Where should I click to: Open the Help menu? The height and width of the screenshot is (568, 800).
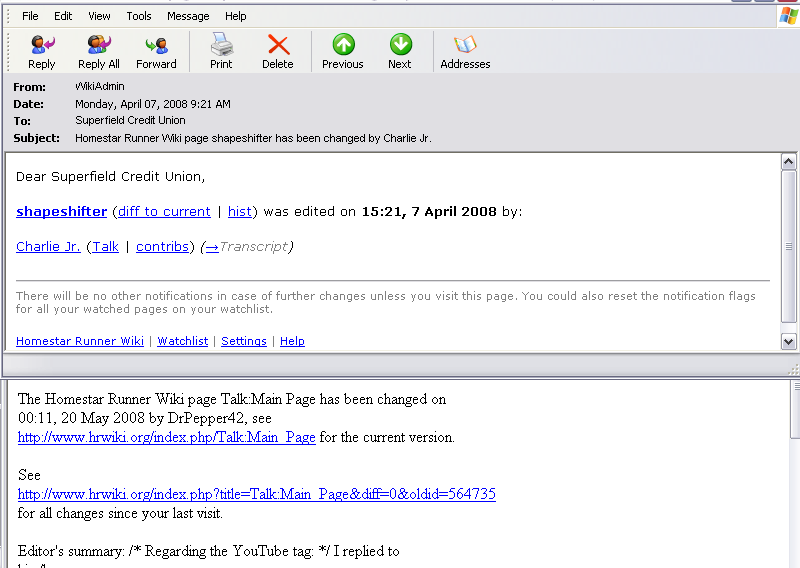tap(236, 16)
